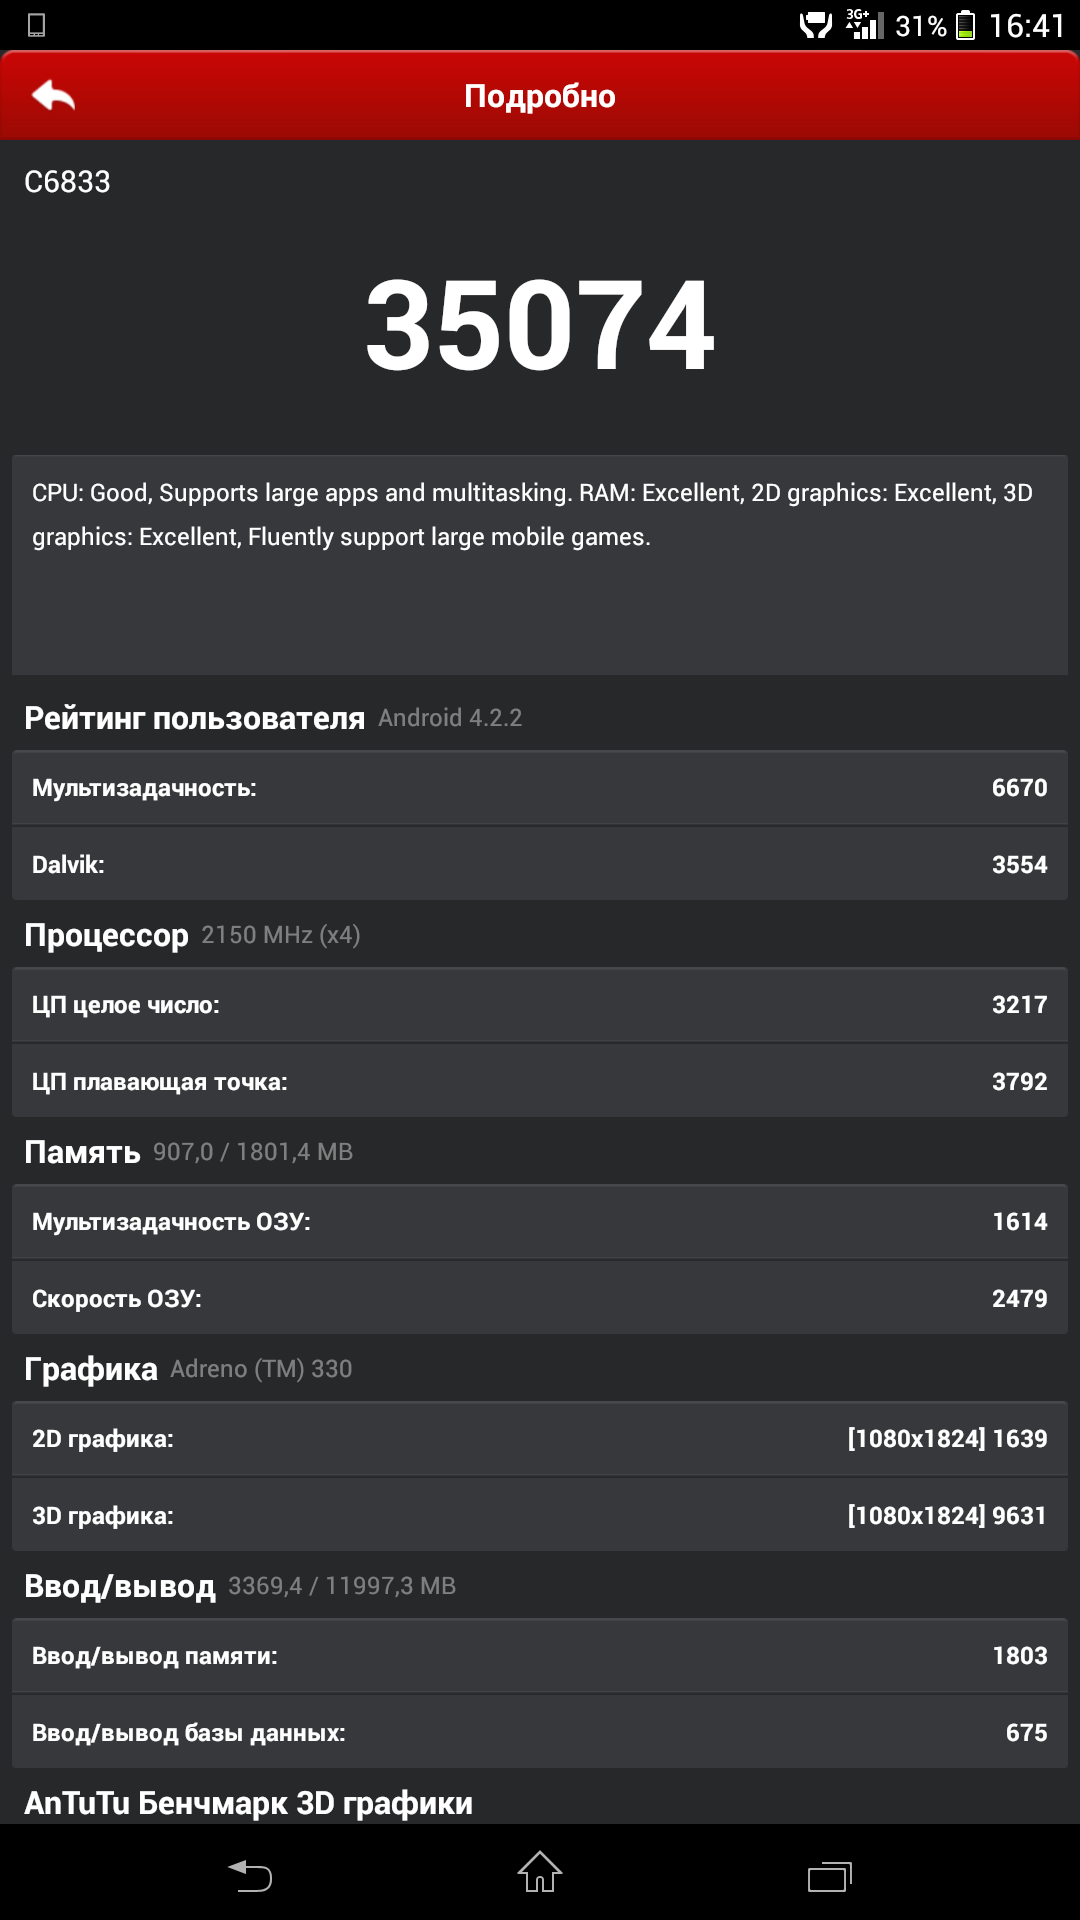Tap the Подробно header title
Viewport: 1080px width, 1920px height.
pos(540,96)
